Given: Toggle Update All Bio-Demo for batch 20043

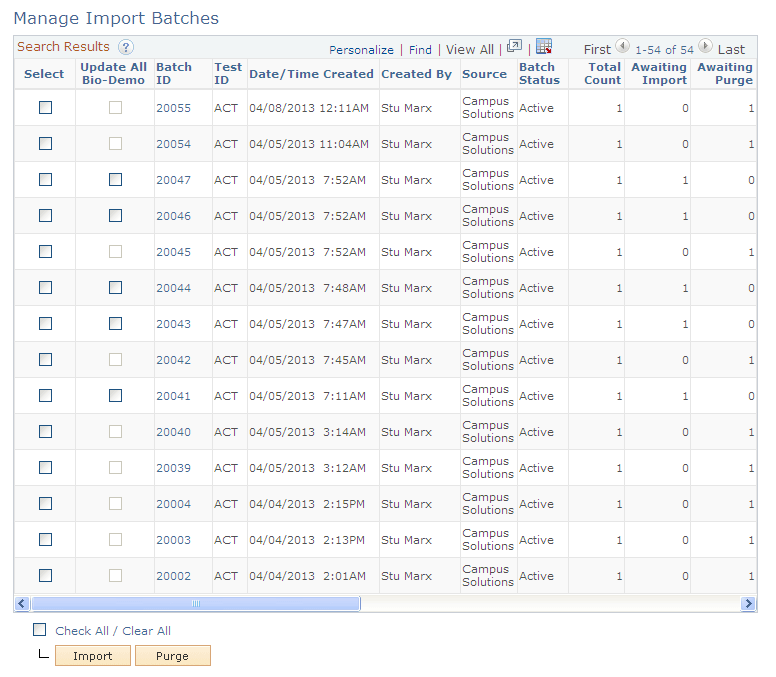Looking at the screenshot, I should pos(115,324).
